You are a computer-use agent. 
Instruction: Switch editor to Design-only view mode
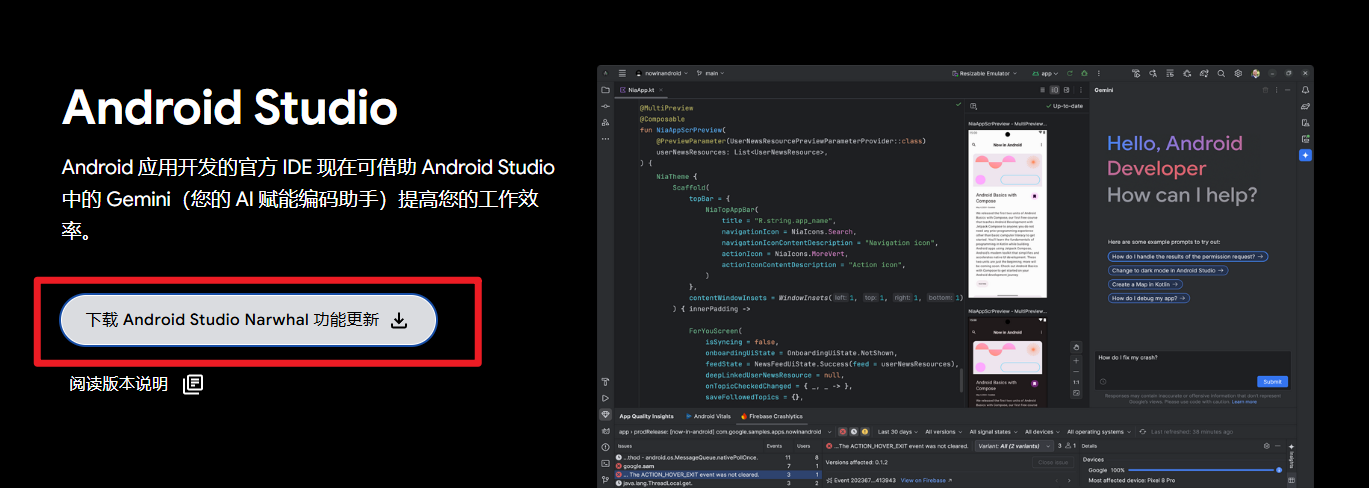click(1066, 90)
